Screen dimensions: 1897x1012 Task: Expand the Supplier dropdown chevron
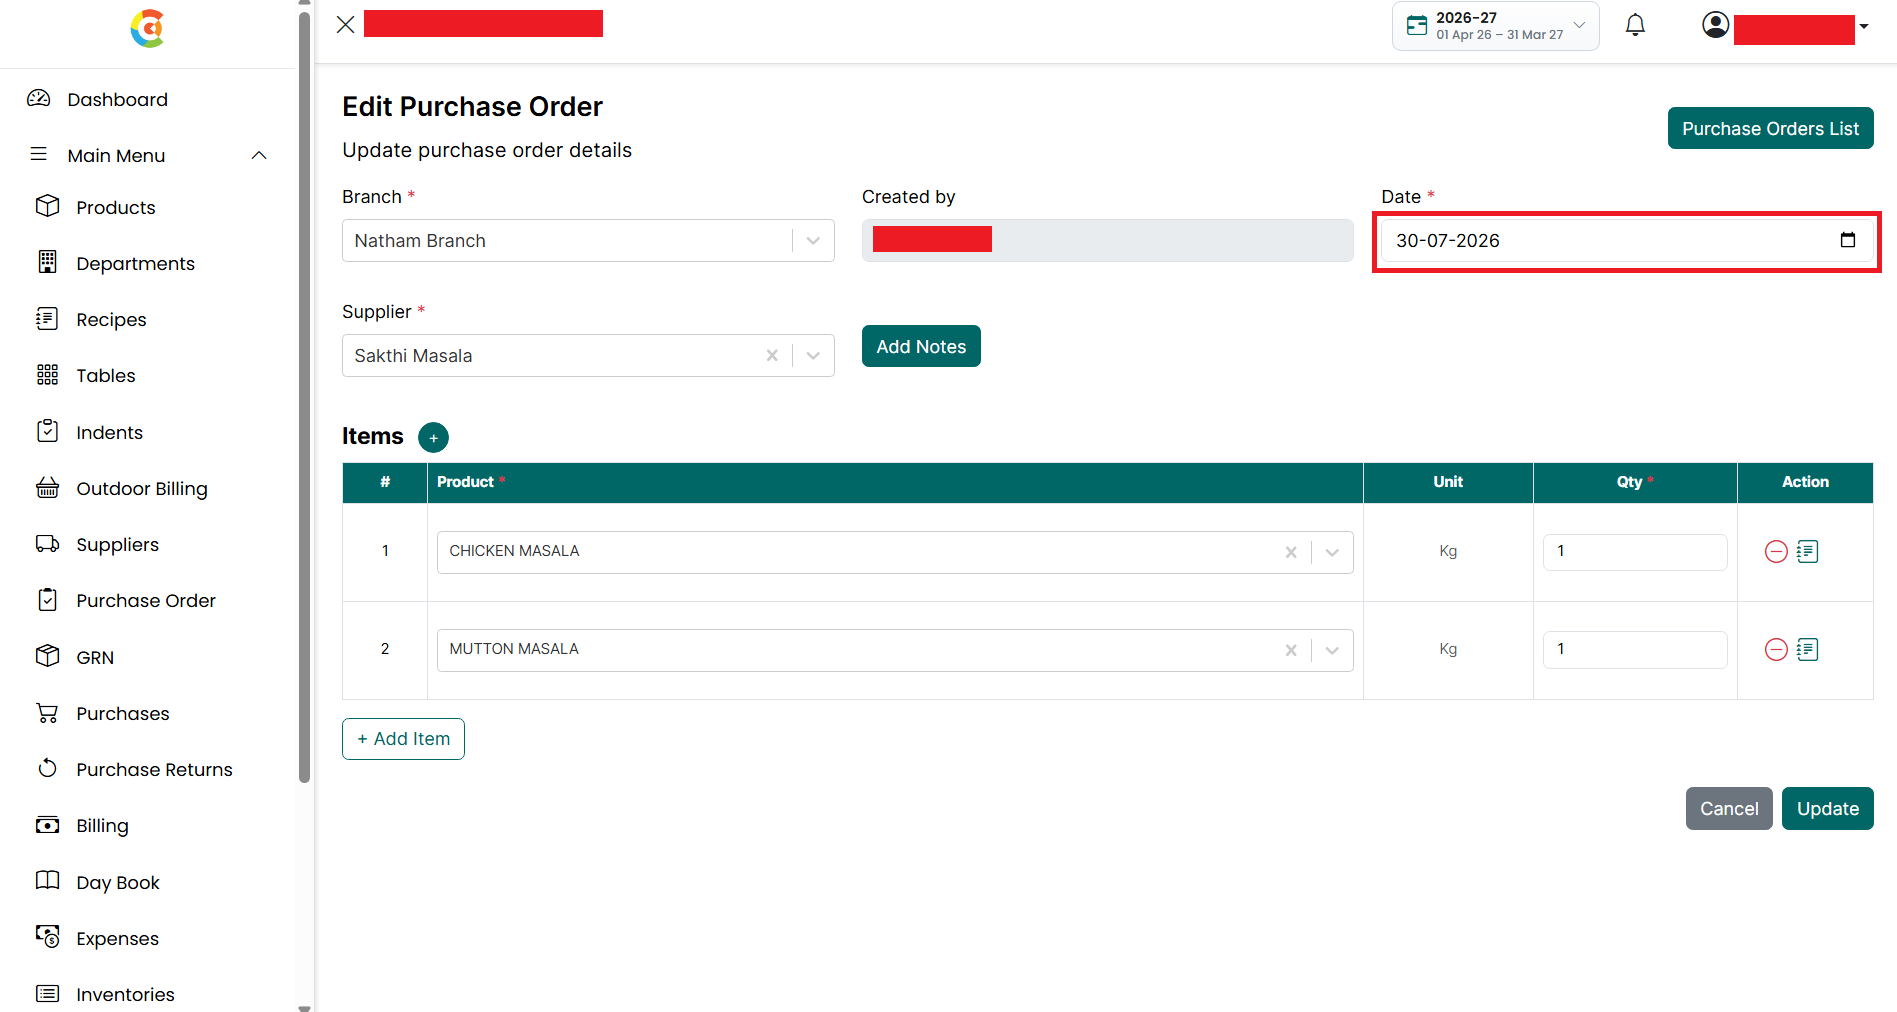tap(813, 356)
